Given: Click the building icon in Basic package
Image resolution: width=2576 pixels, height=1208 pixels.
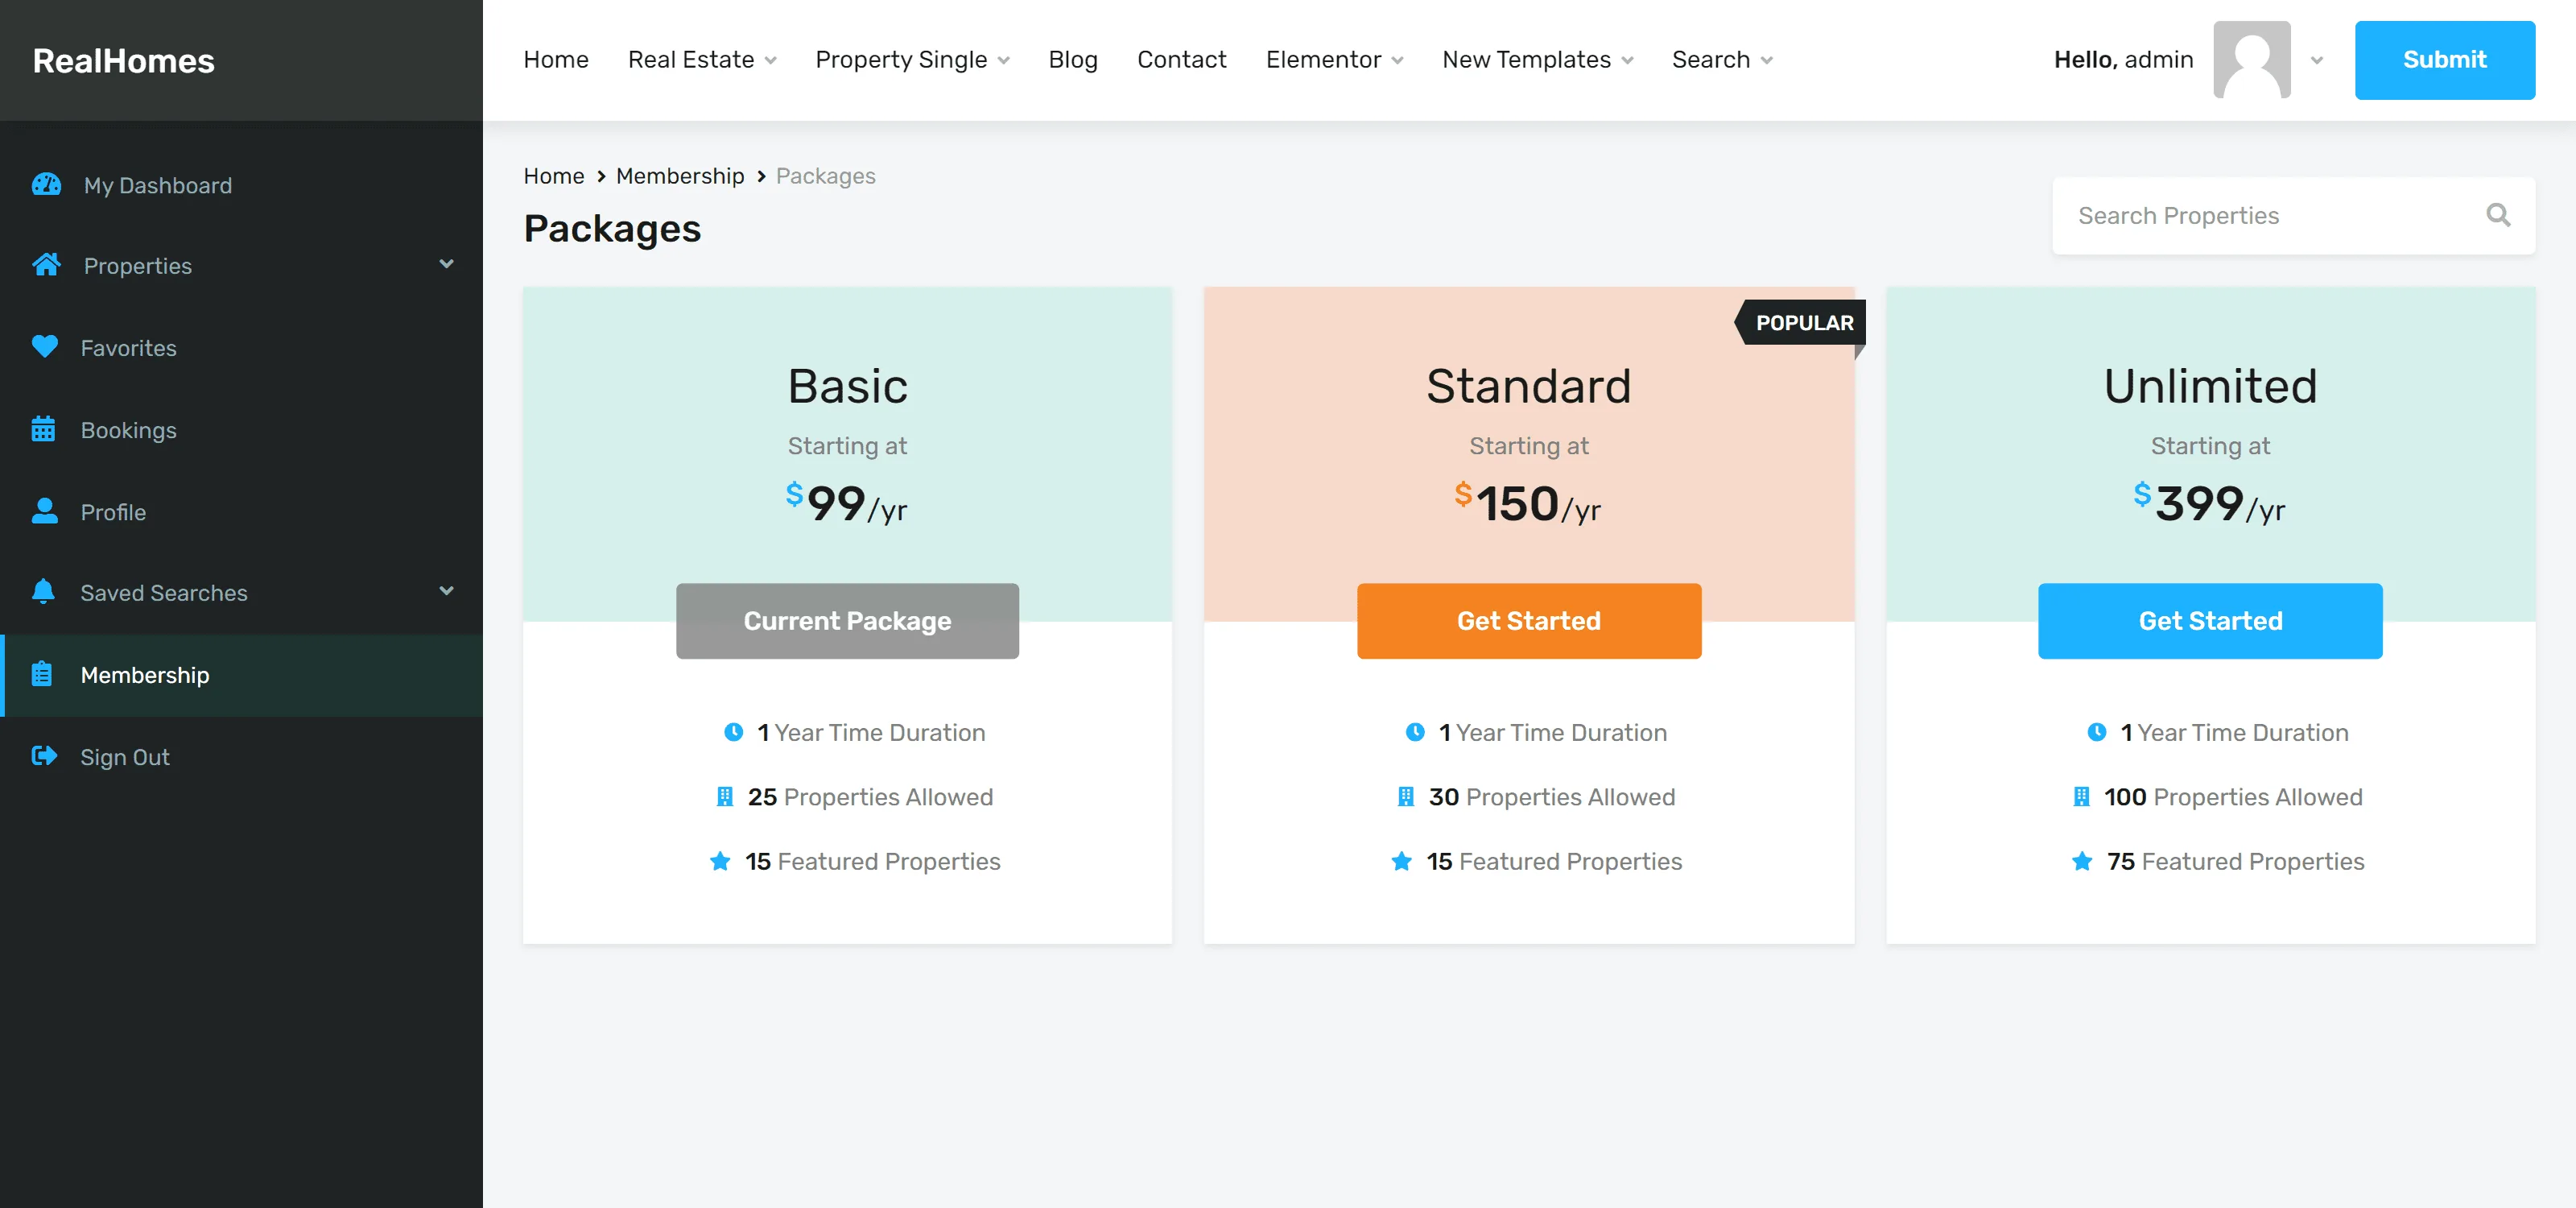Looking at the screenshot, I should click(x=725, y=797).
